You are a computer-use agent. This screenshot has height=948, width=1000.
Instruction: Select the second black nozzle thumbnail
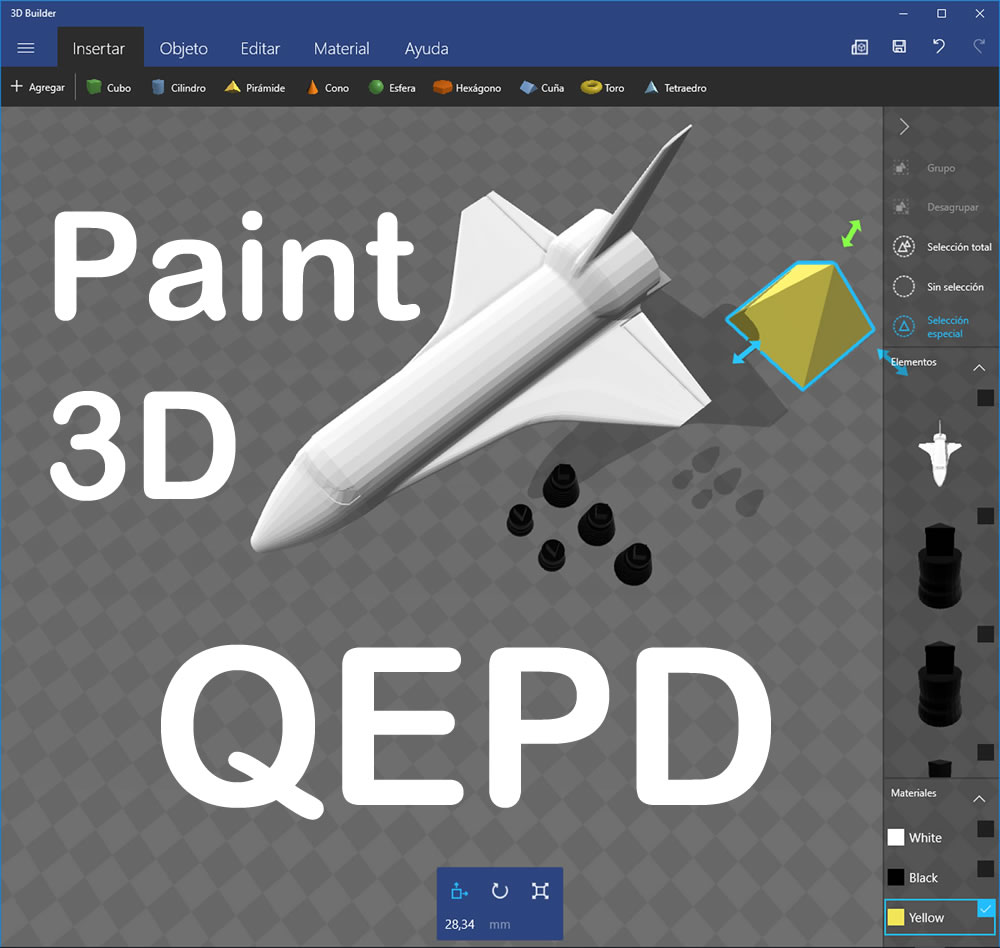(939, 685)
